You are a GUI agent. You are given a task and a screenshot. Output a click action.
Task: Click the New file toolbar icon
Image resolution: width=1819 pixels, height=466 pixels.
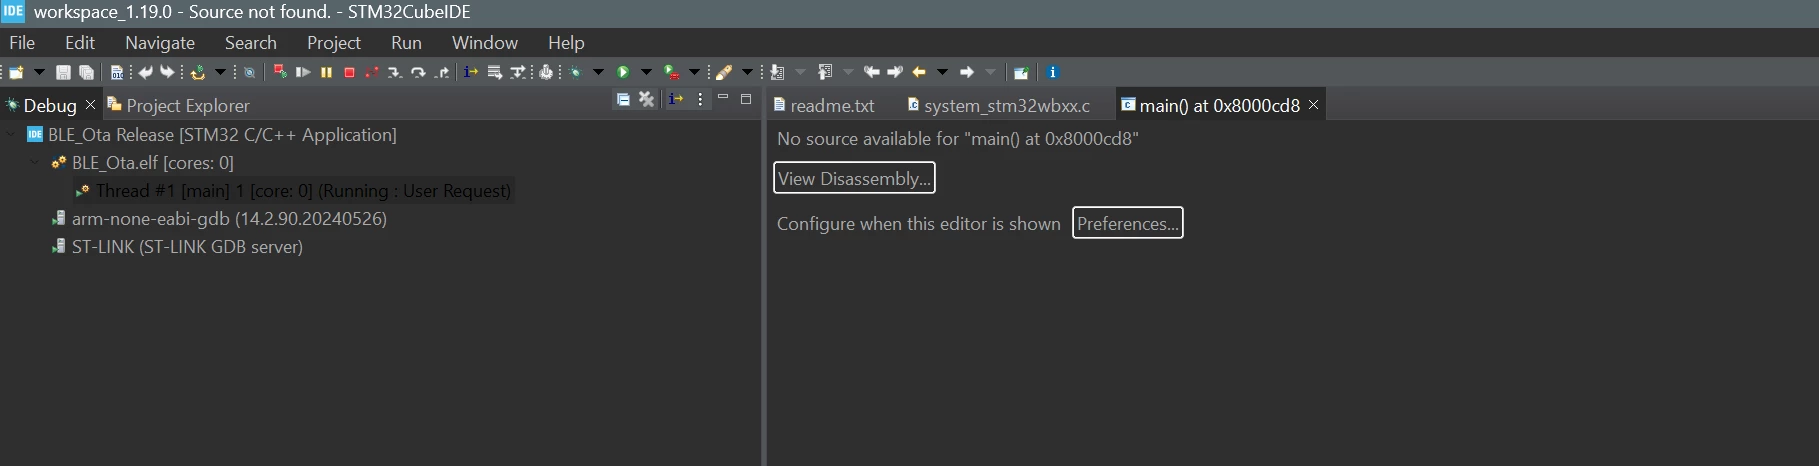point(16,72)
